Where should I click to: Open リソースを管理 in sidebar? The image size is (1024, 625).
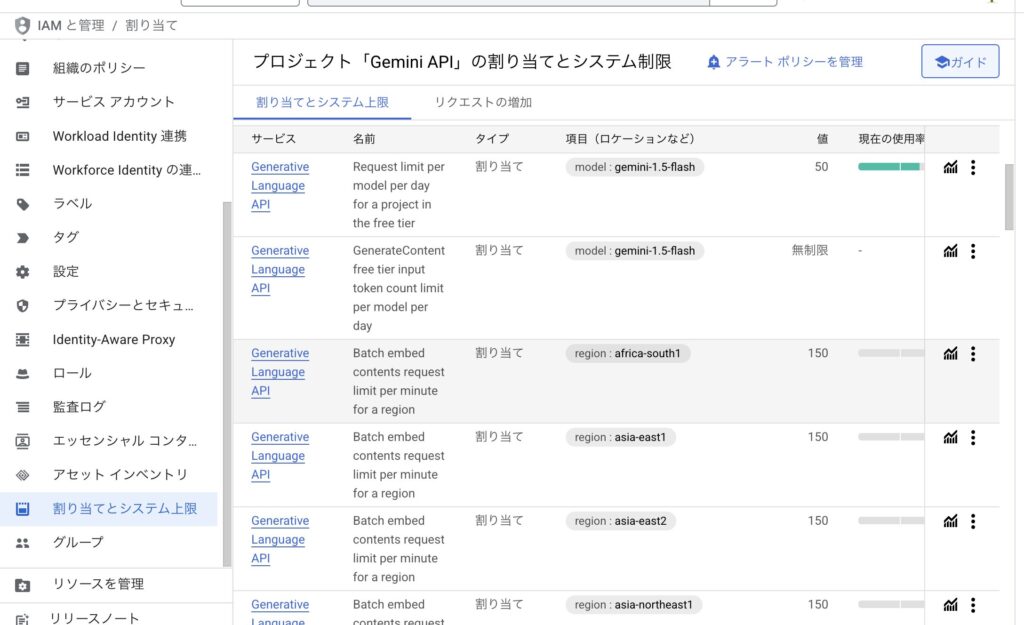(x=97, y=584)
